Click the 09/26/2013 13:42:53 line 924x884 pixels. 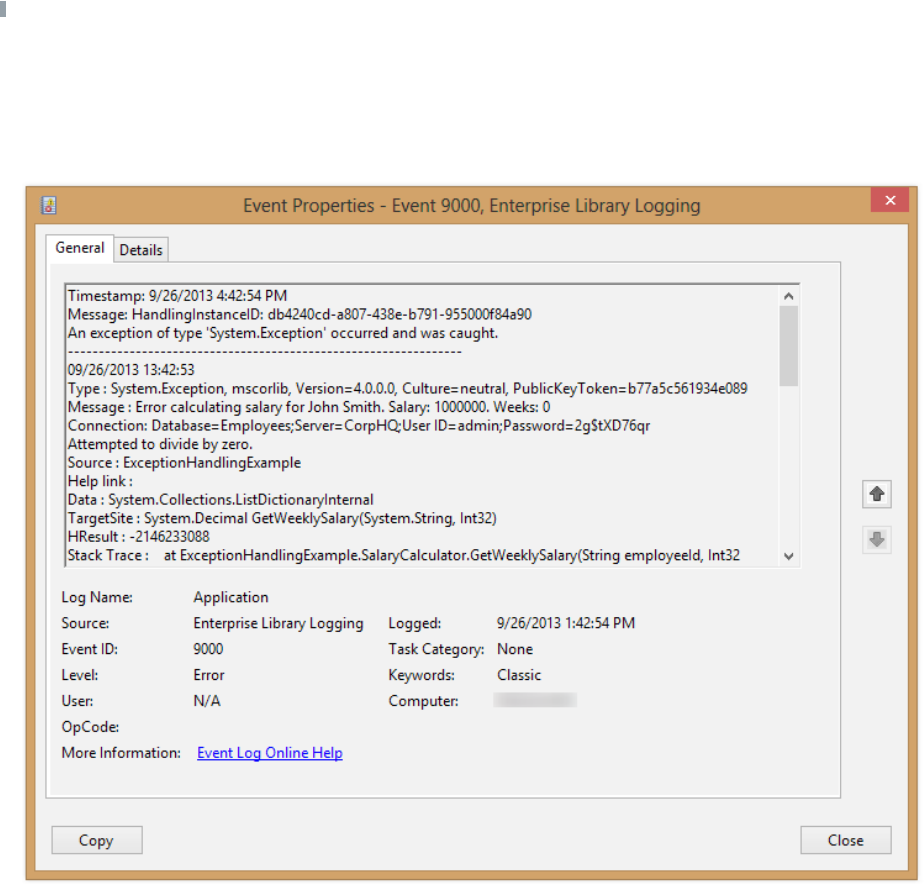[x=131, y=370]
